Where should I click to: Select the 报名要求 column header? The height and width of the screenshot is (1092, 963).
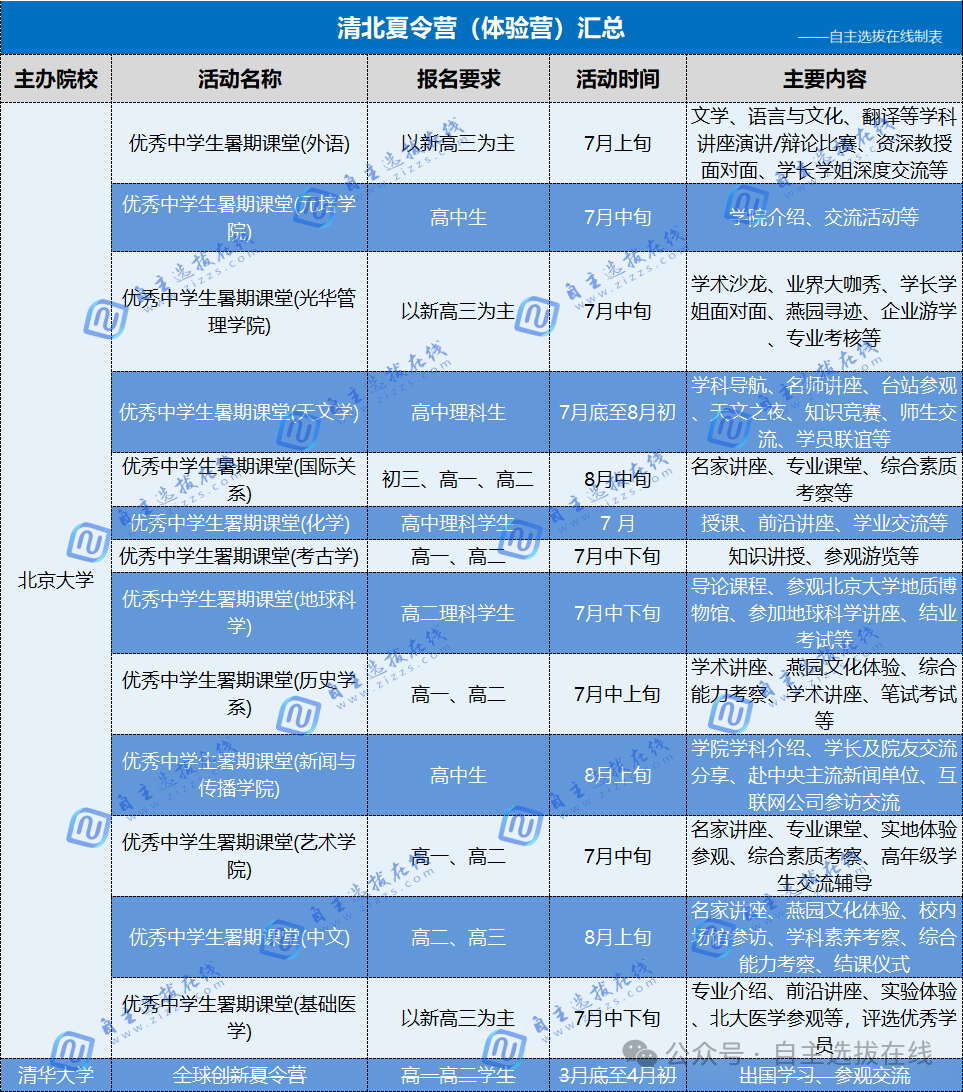(x=458, y=79)
